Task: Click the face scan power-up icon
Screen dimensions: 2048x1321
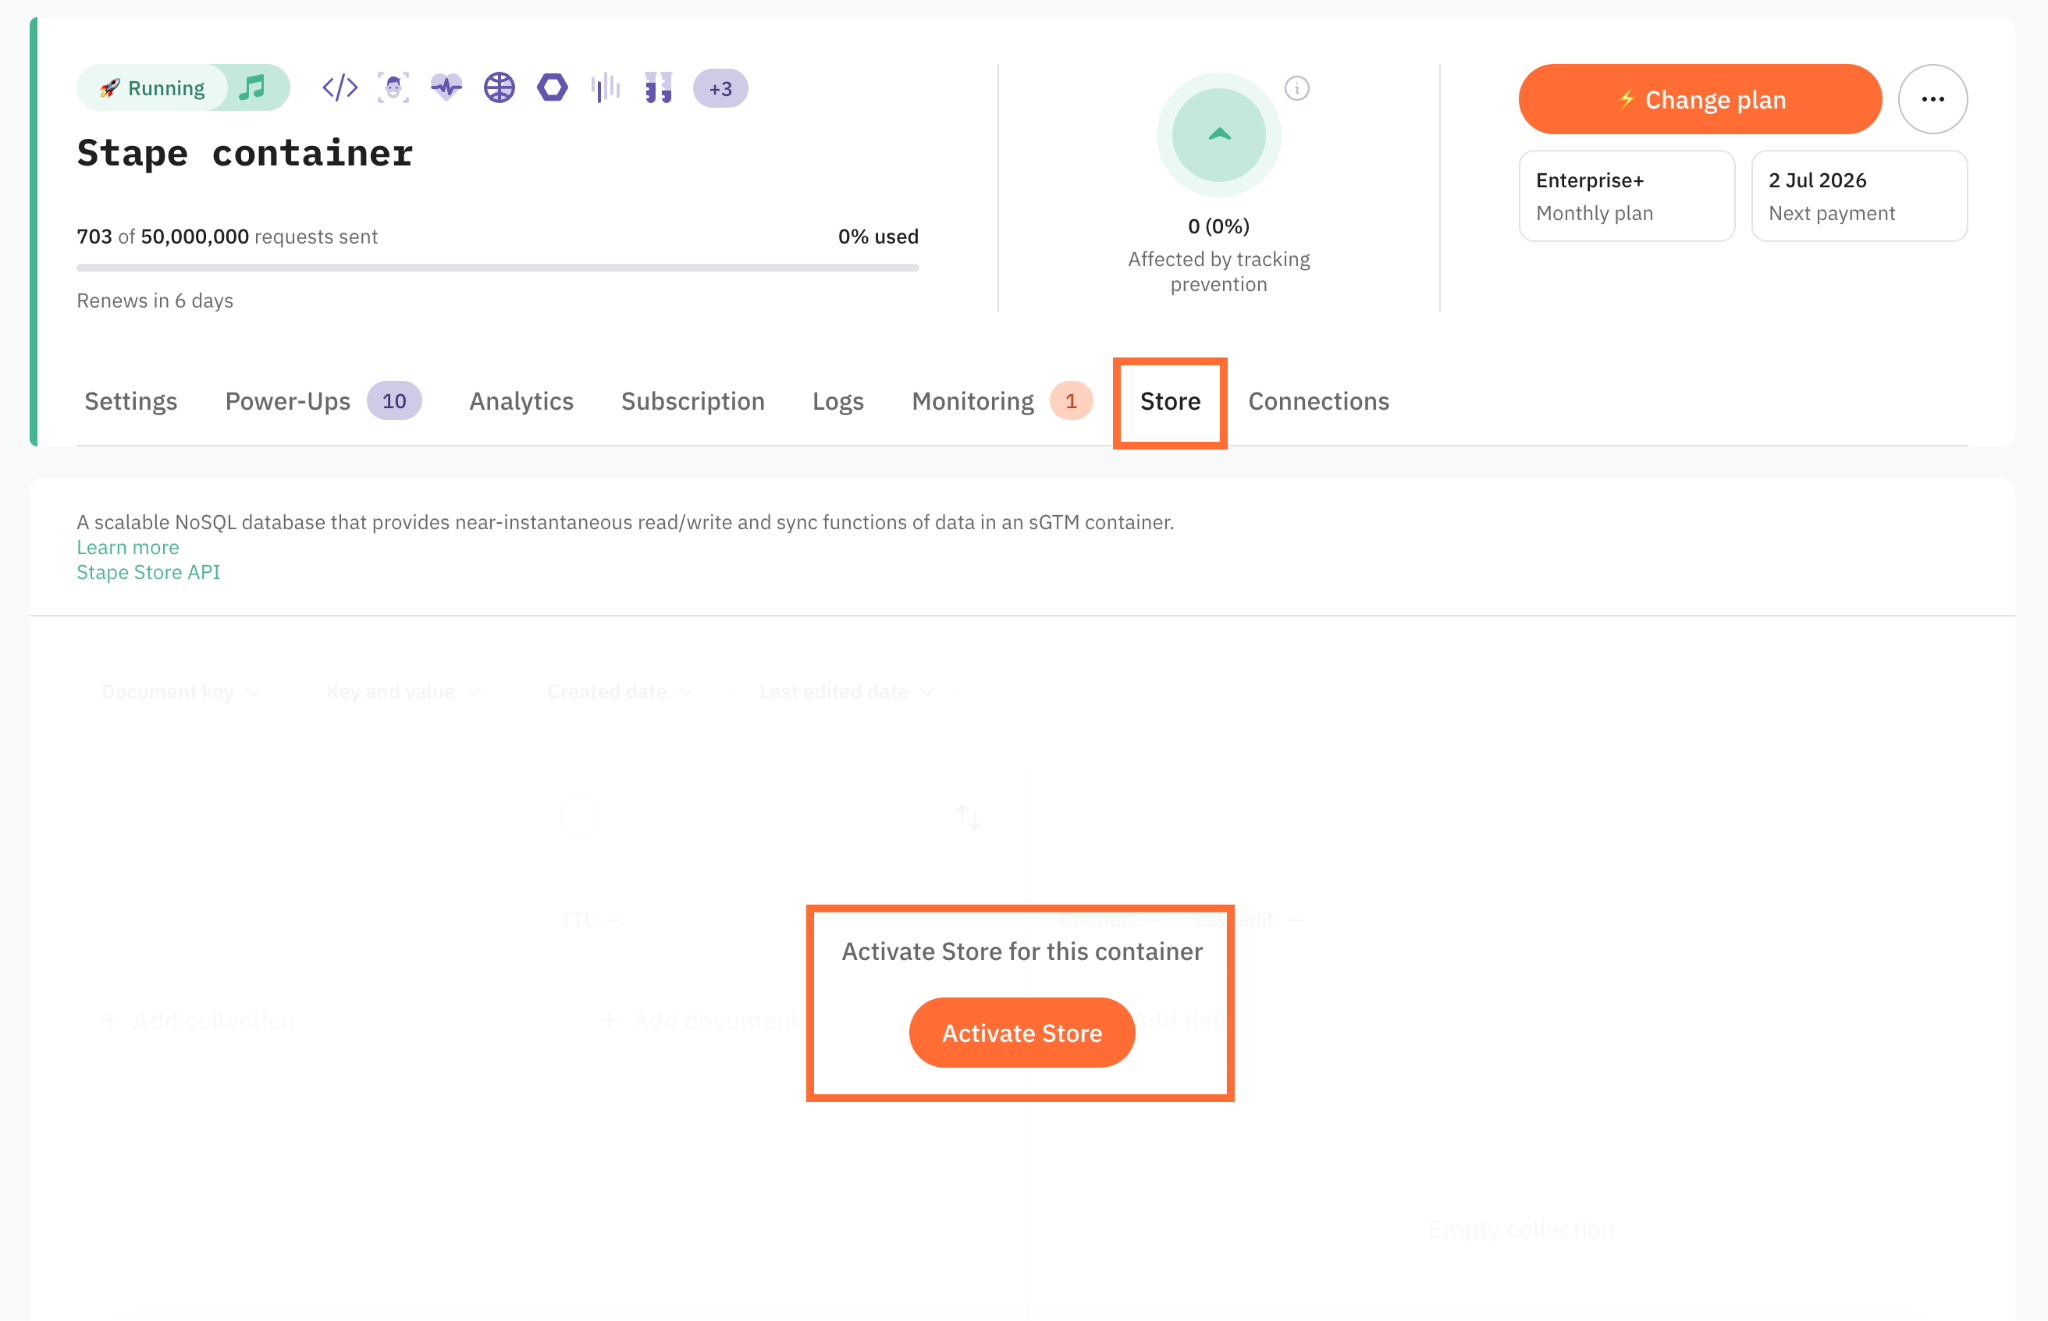Action: (393, 88)
